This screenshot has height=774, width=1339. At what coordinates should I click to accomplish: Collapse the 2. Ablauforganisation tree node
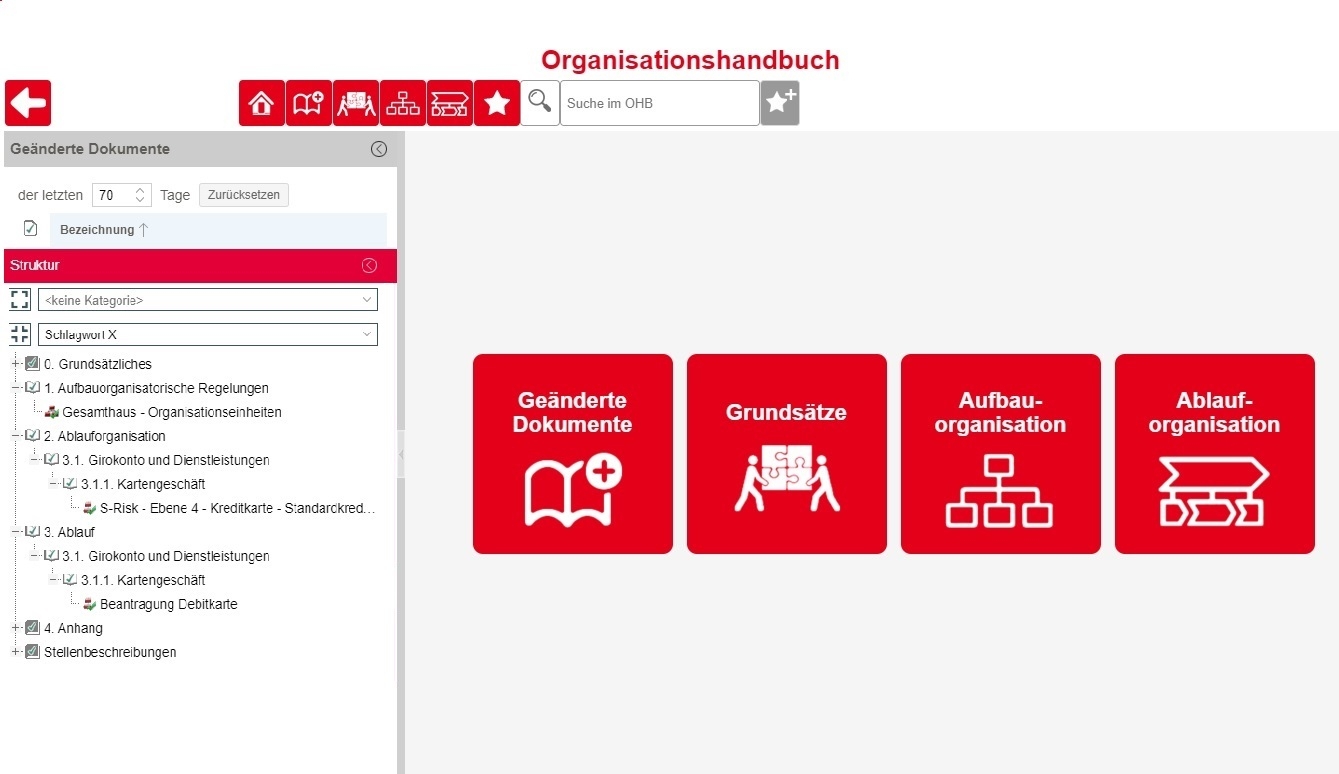pyautogui.click(x=15, y=436)
